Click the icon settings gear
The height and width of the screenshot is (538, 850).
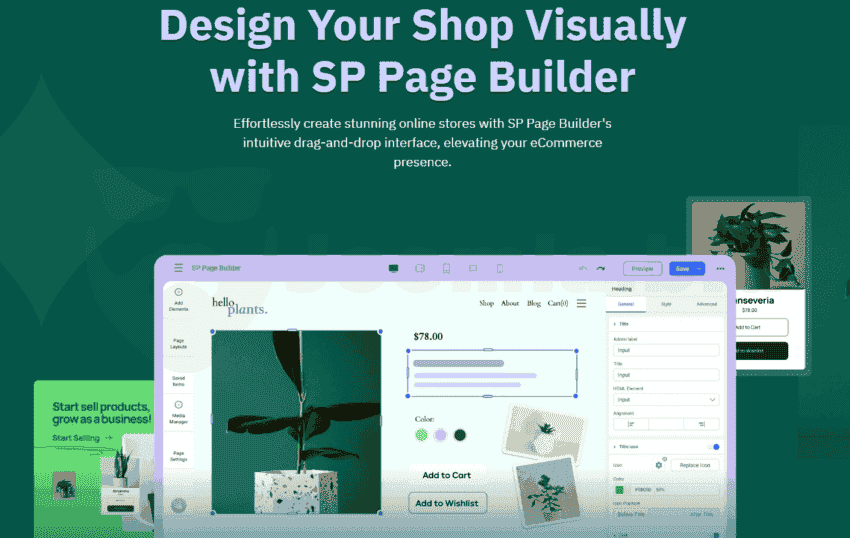(x=659, y=465)
